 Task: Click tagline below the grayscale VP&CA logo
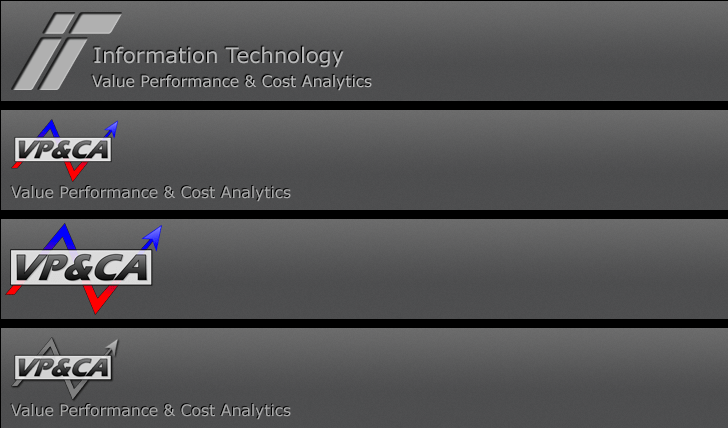pyautogui.click(x=151, y=411)
